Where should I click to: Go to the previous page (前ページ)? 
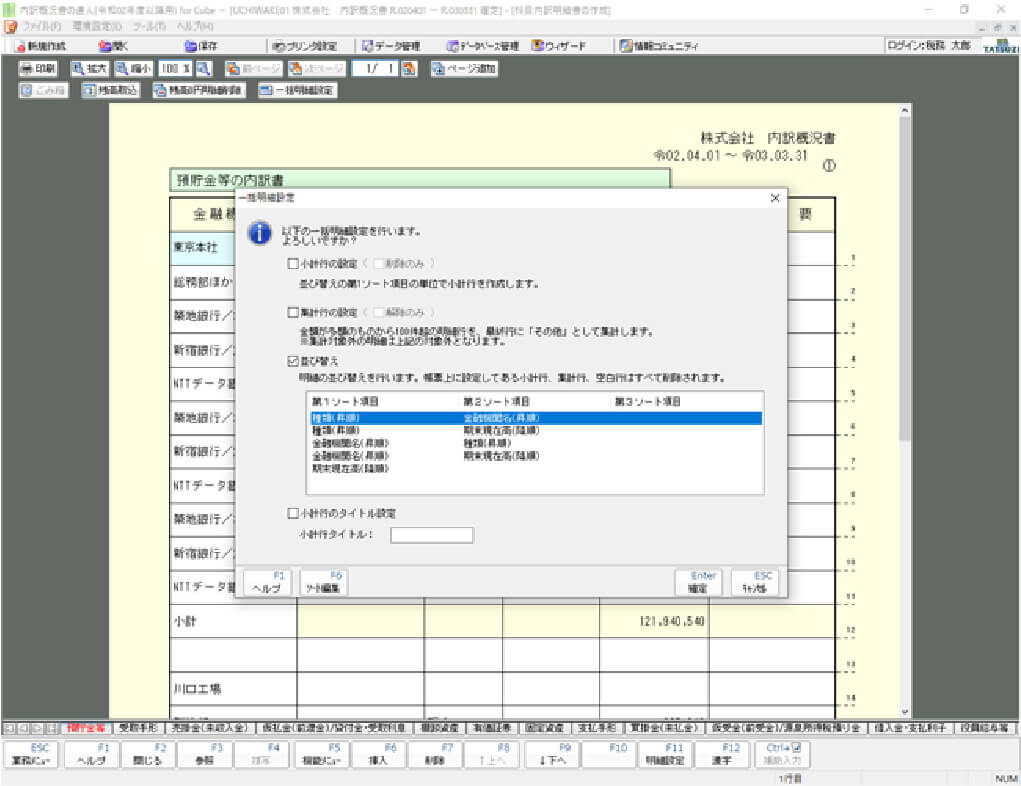(253, 69)
